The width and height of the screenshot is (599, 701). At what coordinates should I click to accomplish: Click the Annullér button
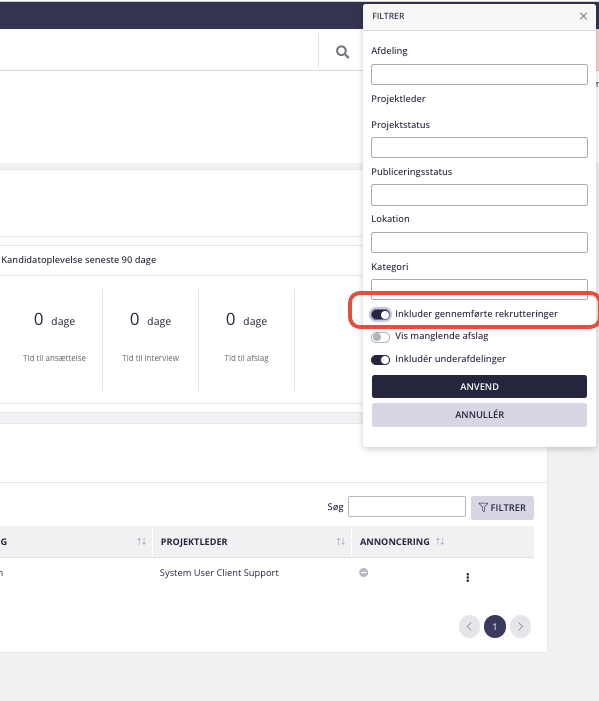[x=479, y=415]
